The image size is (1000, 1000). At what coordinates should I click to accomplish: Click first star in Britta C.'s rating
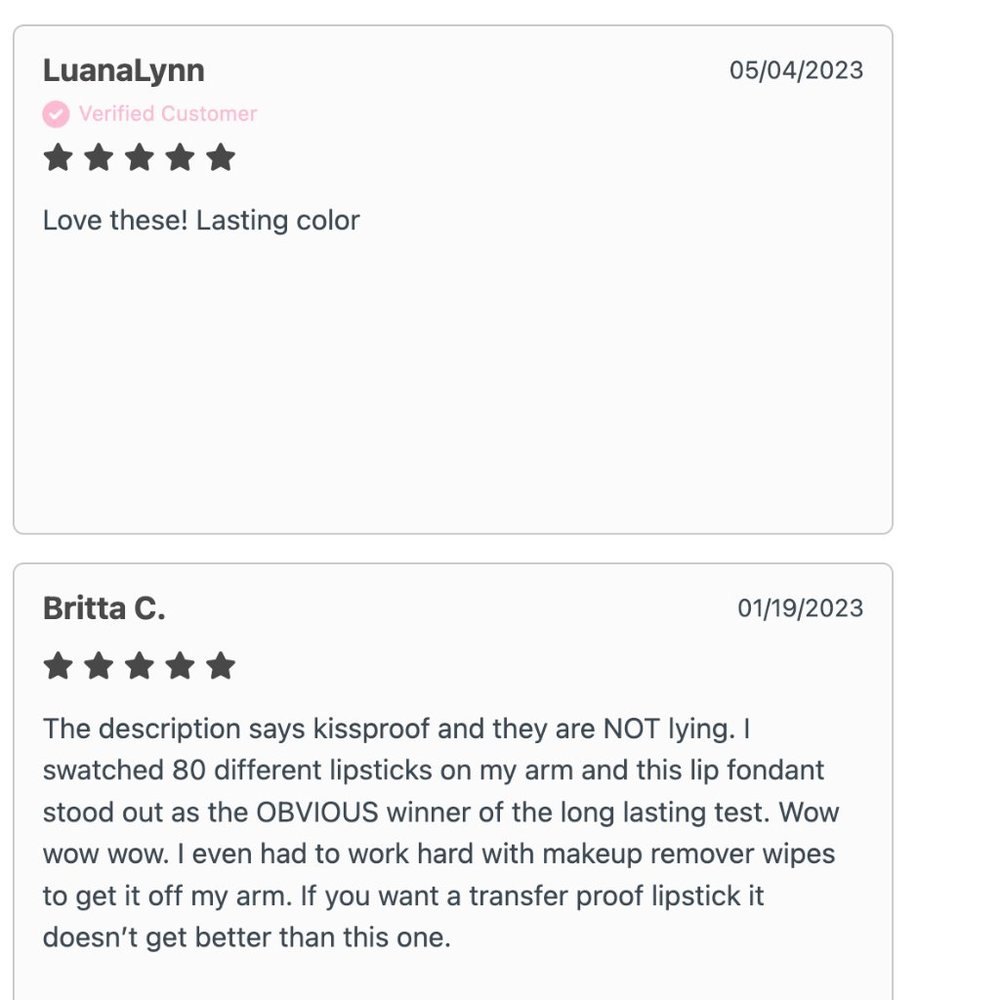tap(58, 666)
